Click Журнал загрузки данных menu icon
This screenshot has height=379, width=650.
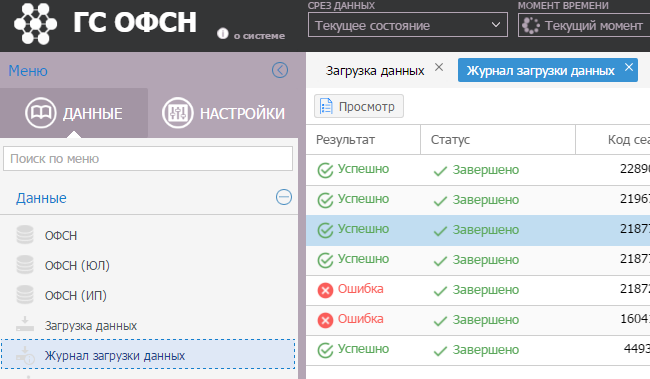point(25,355)
